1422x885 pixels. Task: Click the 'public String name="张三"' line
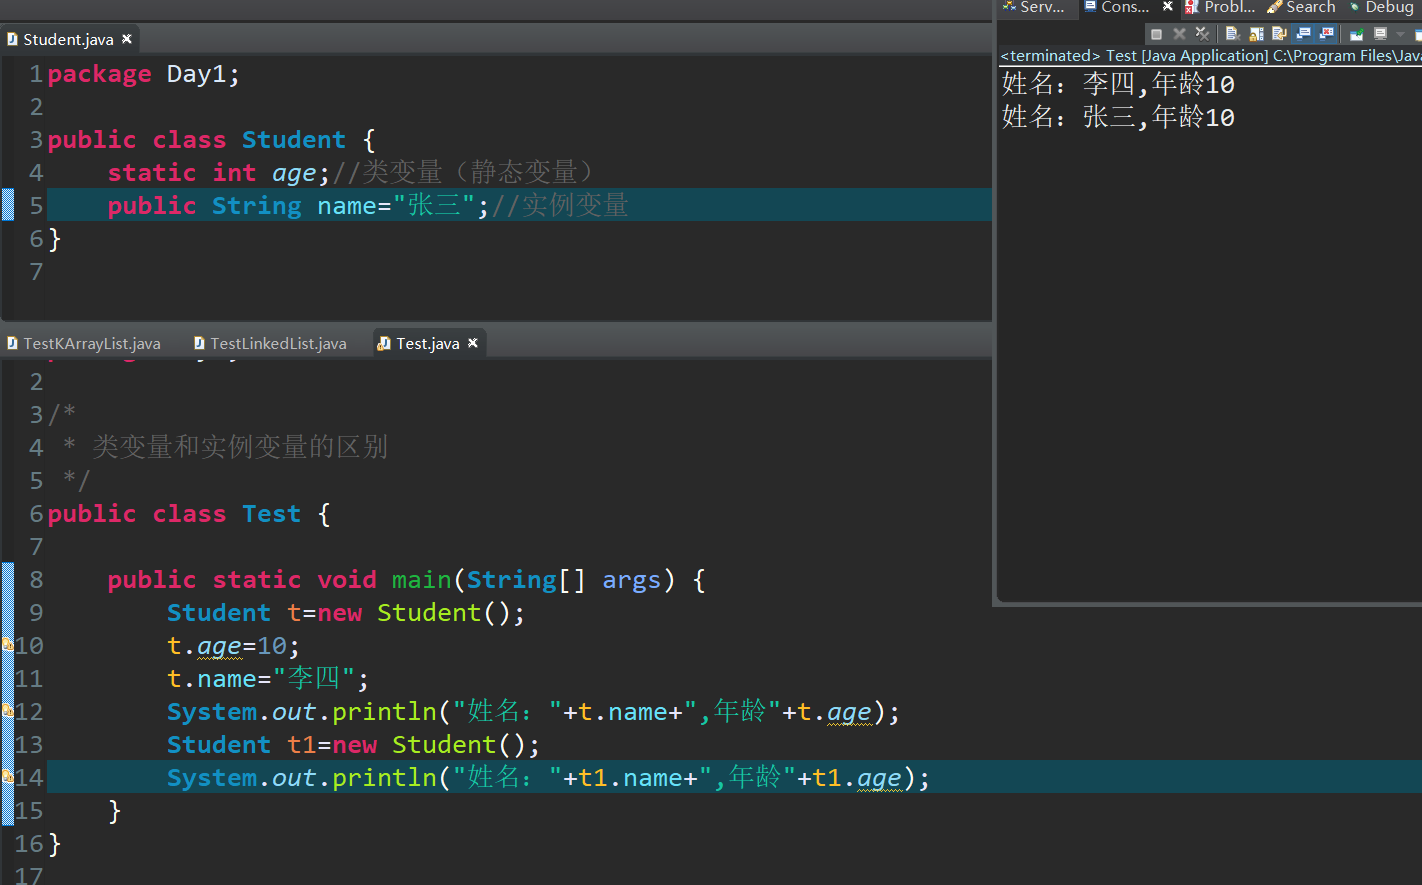click(x=298, y=206)
